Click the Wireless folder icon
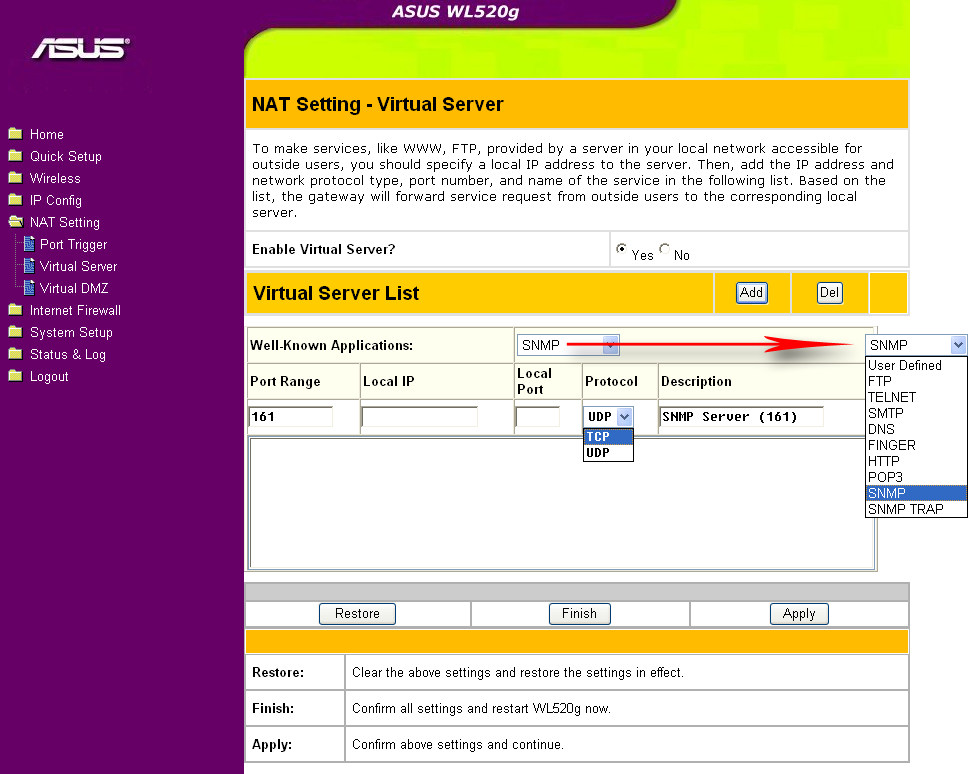Viewport: 980px width, 774px height. 15,178
